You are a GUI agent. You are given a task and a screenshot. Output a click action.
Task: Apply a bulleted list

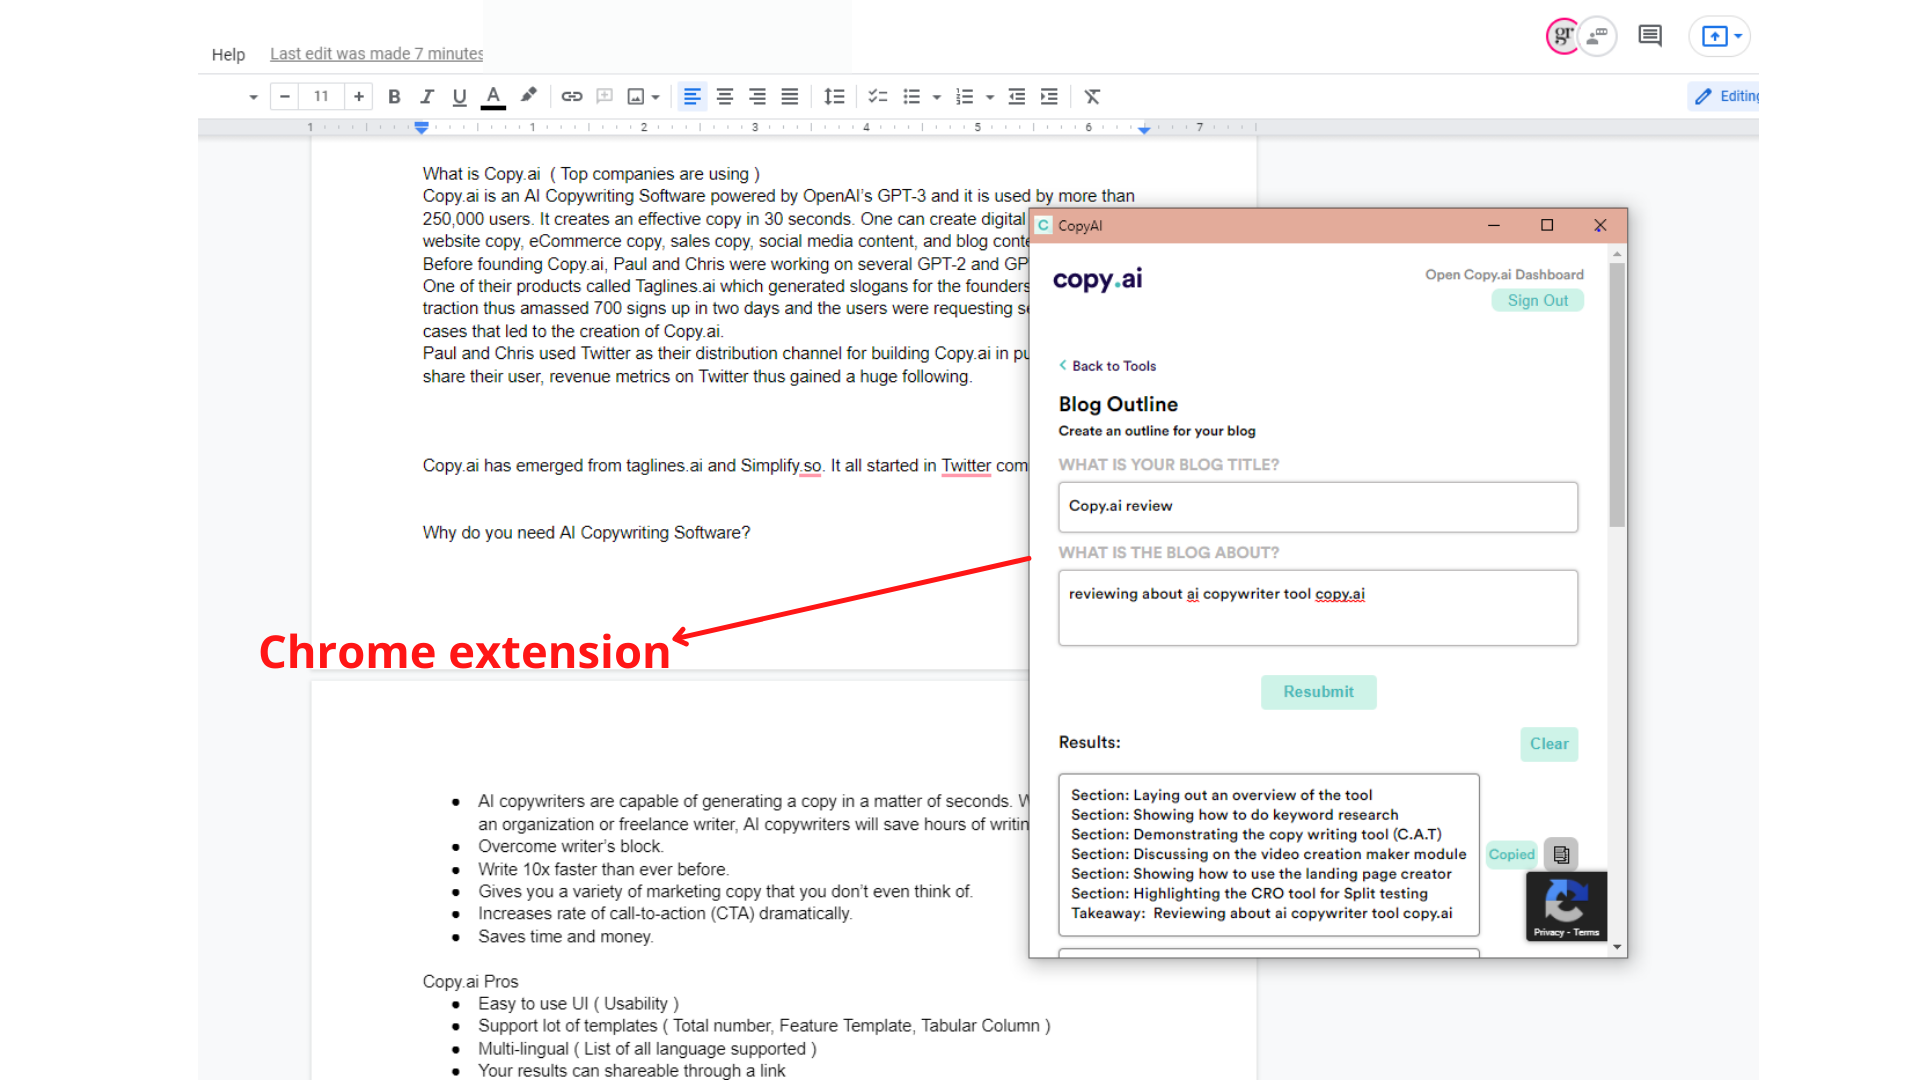(x=912, y=97)
